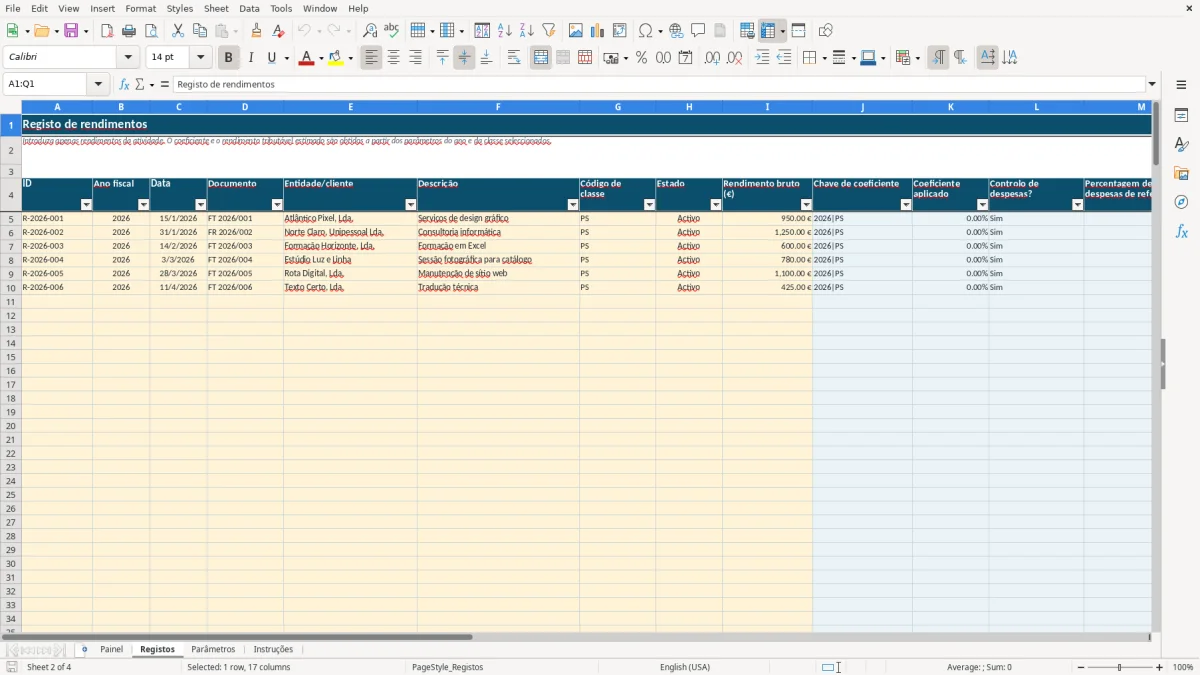The width and height of the screenshot is (1200, 675).
Task: Open Print Preview
Action: point(151,31)
